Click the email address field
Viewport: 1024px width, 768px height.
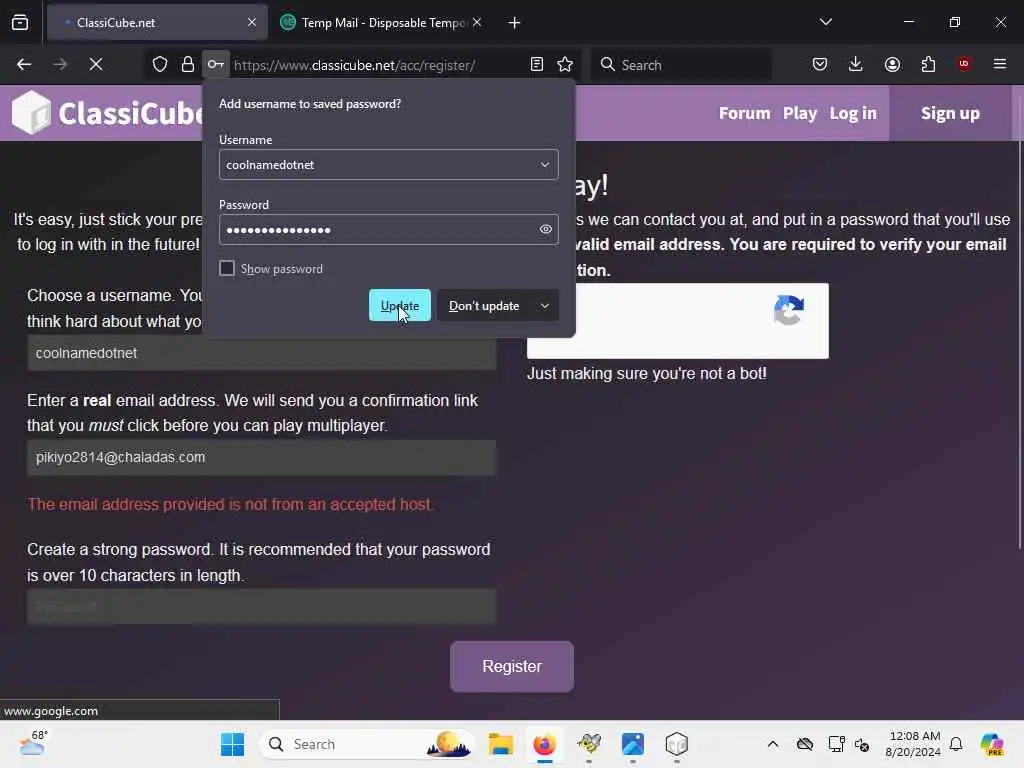tap(261, 457)
